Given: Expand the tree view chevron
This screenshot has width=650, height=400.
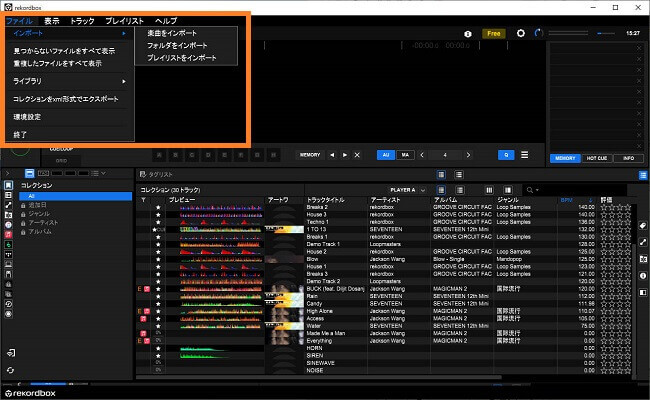Looking at the screenshot, I should click(x=7, y=173).
